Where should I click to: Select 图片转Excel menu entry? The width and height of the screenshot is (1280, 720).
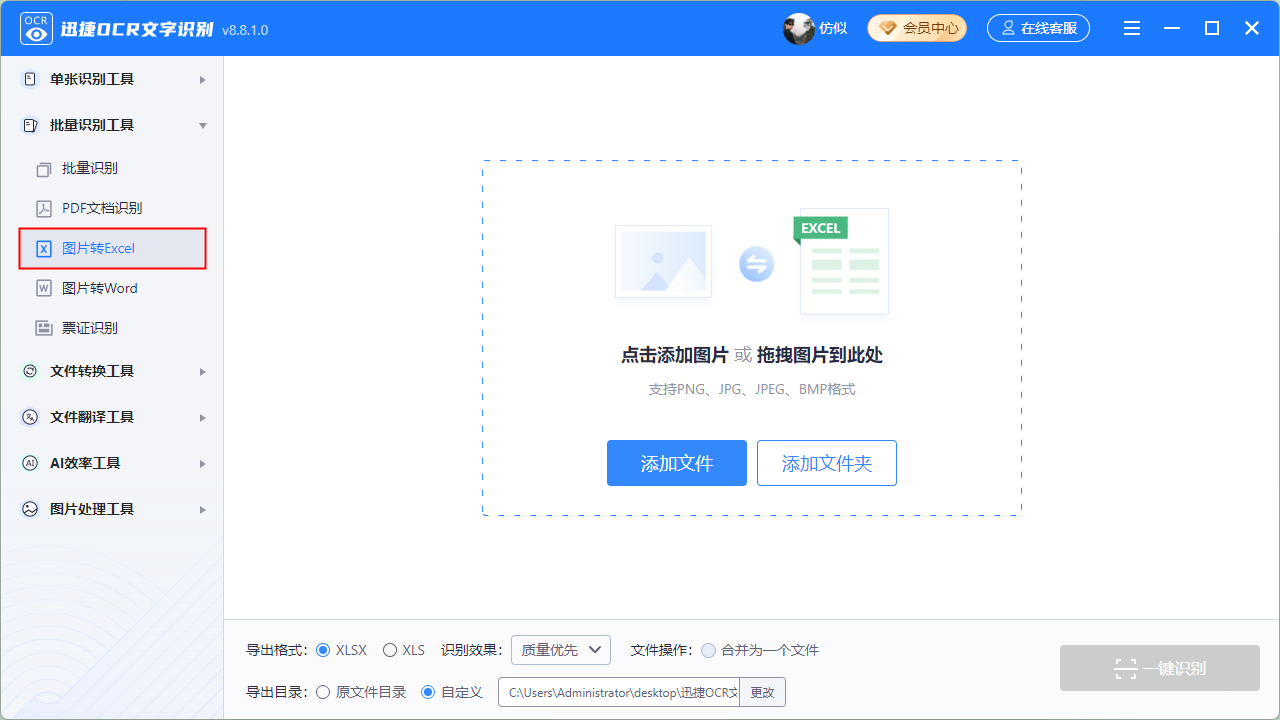pos(112,248)
